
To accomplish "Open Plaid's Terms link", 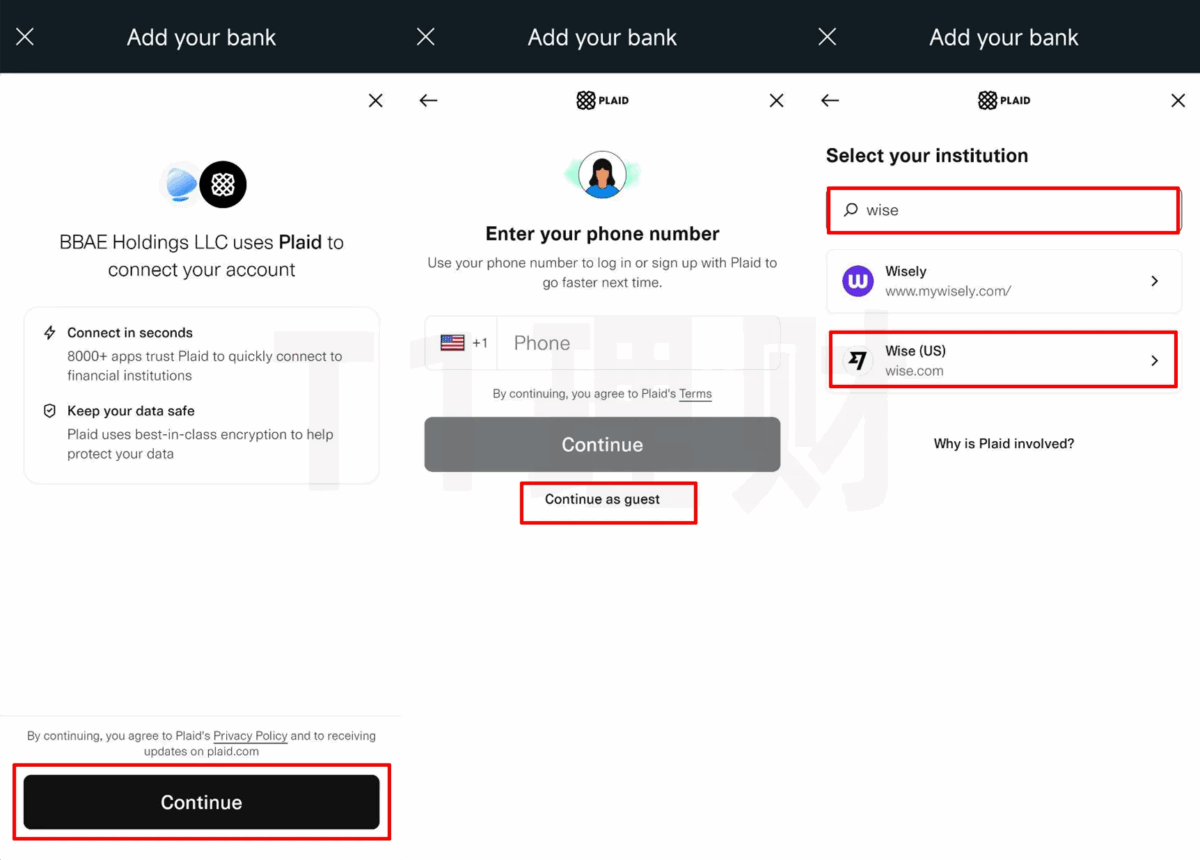I will 695,394.
